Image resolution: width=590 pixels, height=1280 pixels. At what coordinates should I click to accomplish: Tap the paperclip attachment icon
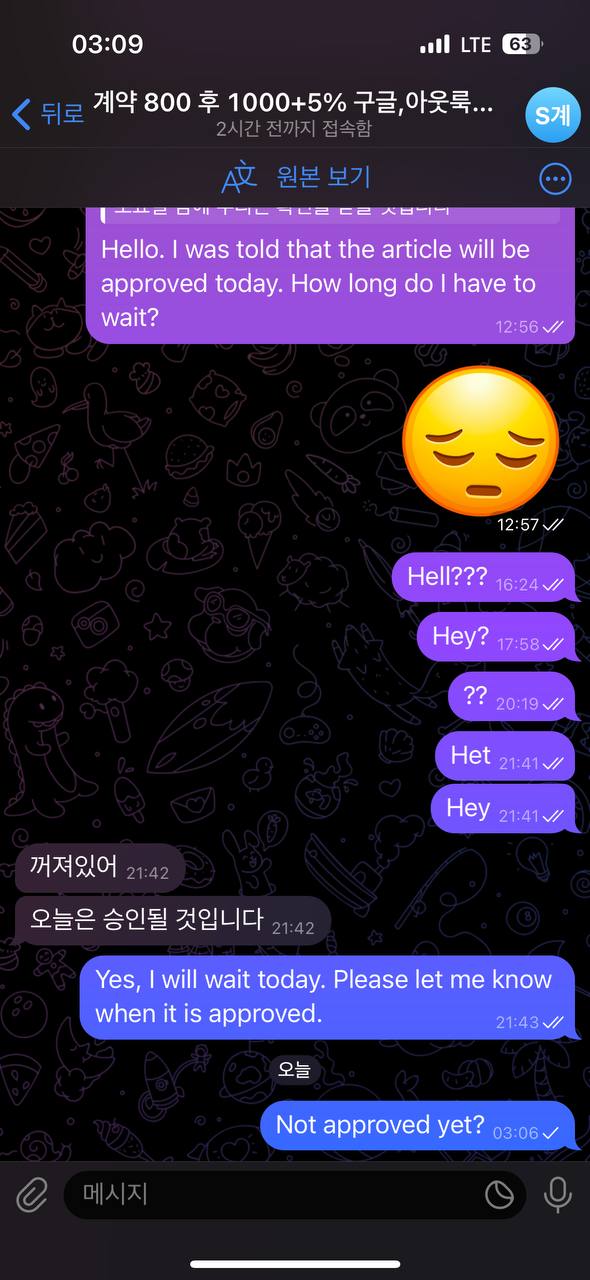(33, 1194)
